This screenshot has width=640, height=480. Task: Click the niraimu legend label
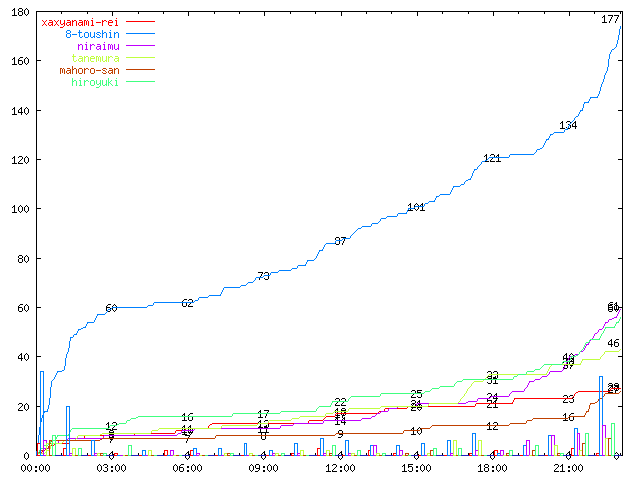pyautogui.click(x=98, y=46)
